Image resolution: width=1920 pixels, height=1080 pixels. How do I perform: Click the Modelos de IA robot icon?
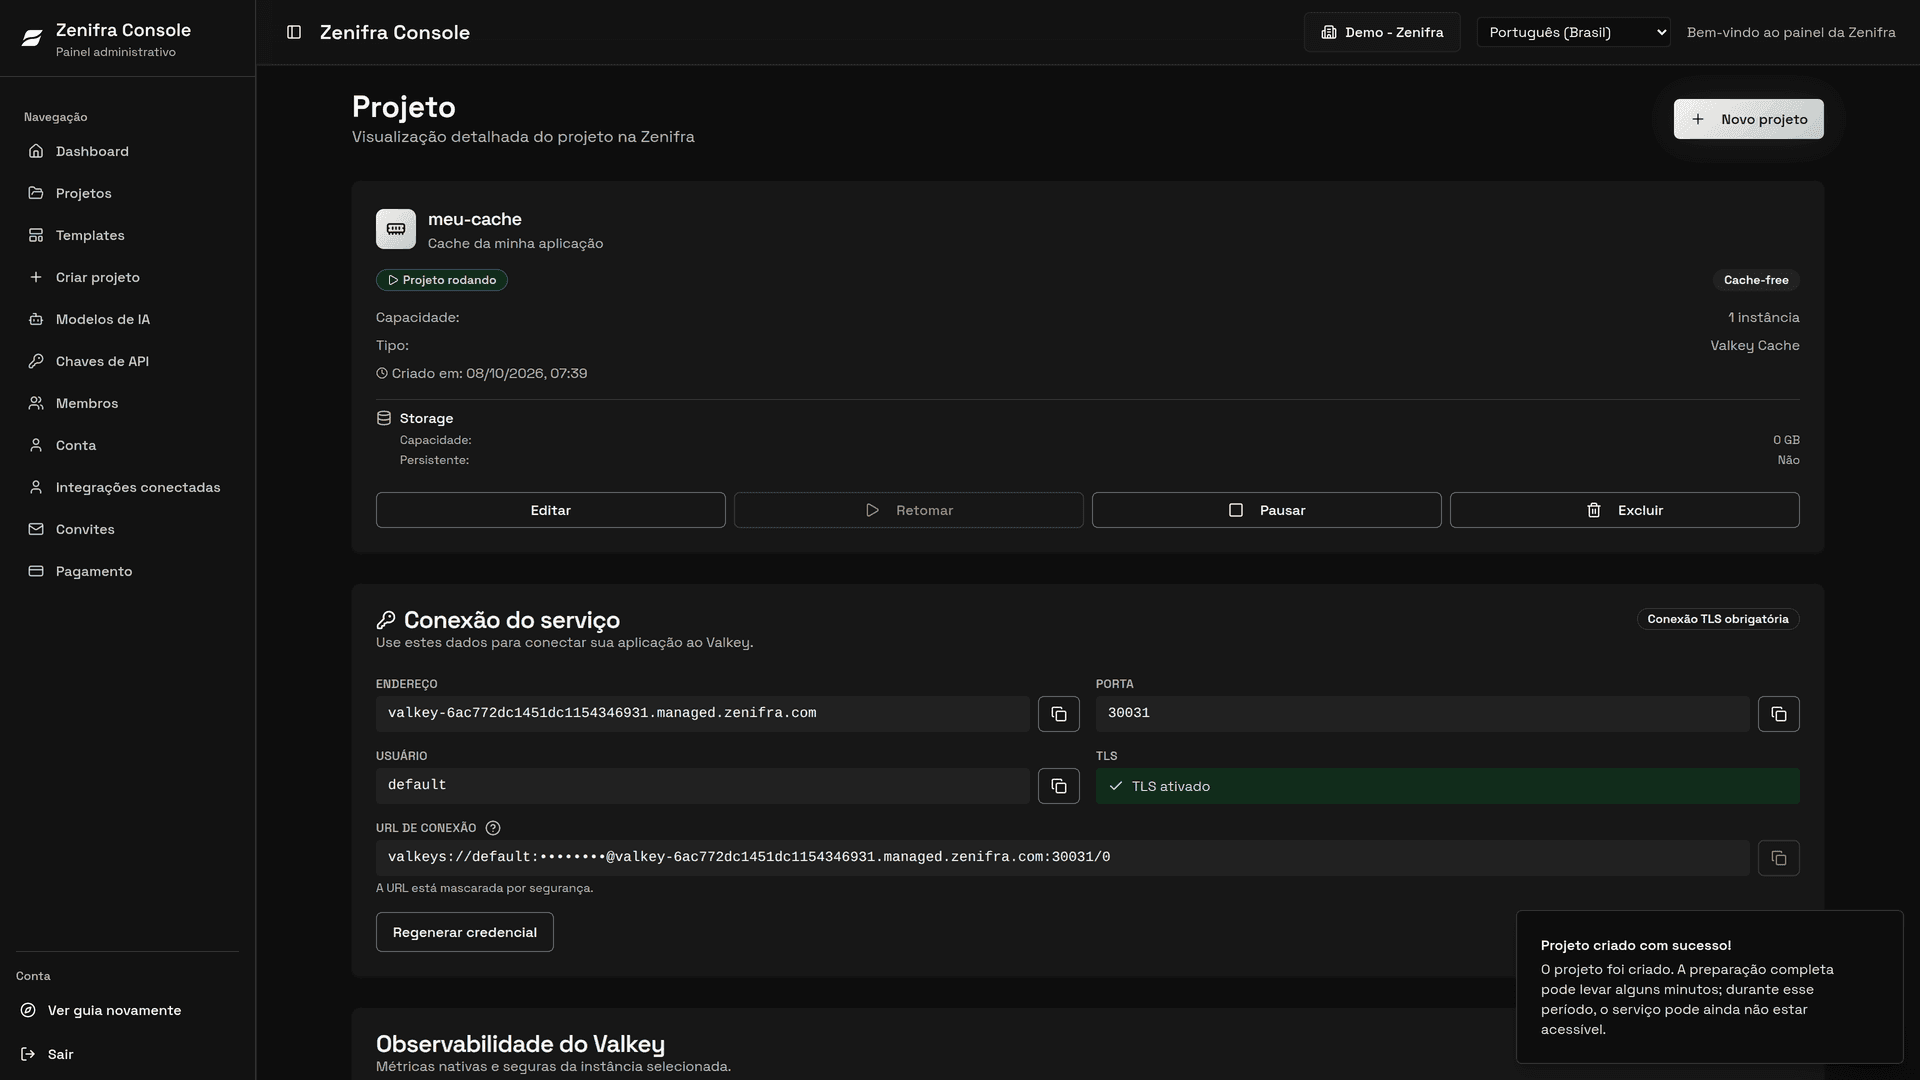click(36, 319)
